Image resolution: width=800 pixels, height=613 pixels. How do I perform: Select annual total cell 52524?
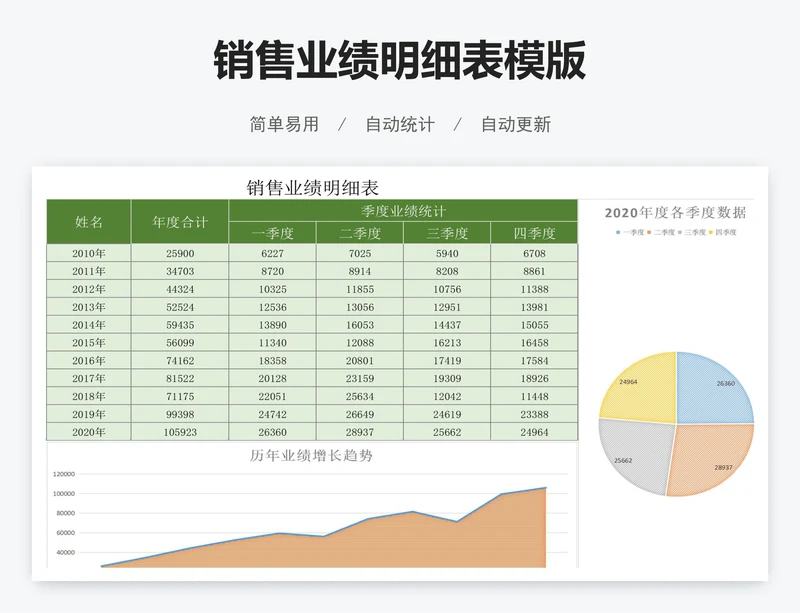180,307
